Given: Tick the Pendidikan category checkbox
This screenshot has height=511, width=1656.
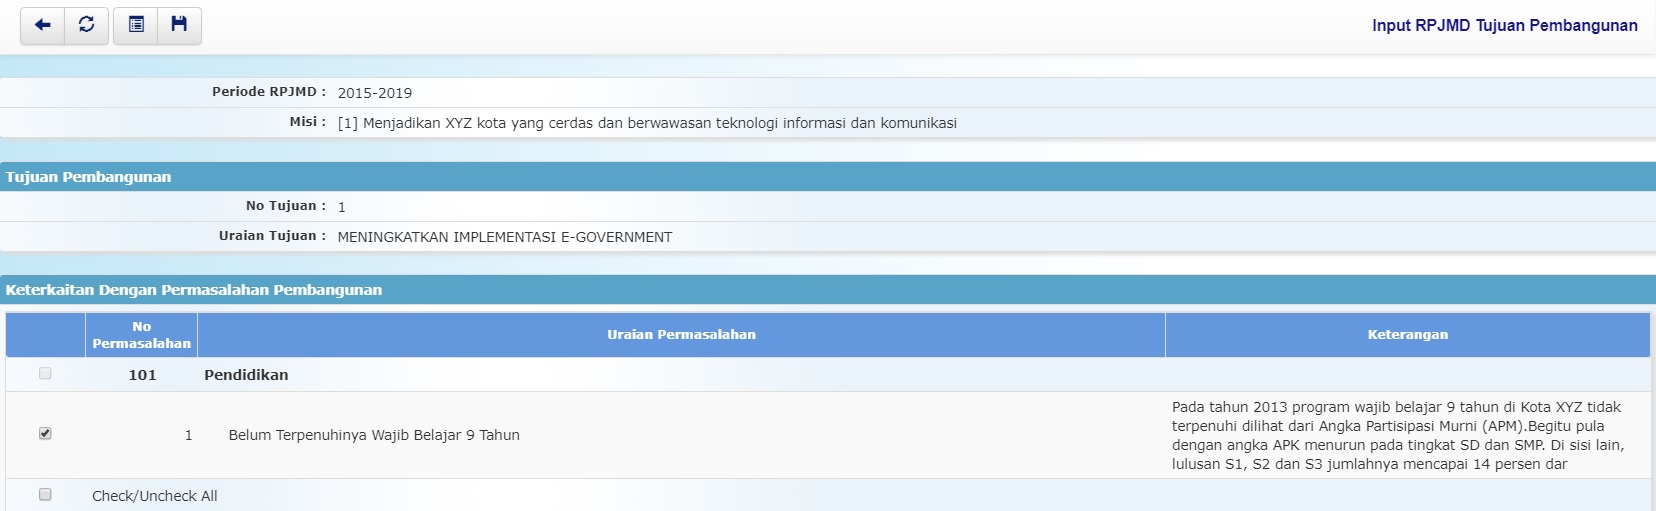Looking at the screenshot, I should coord(45,374).
